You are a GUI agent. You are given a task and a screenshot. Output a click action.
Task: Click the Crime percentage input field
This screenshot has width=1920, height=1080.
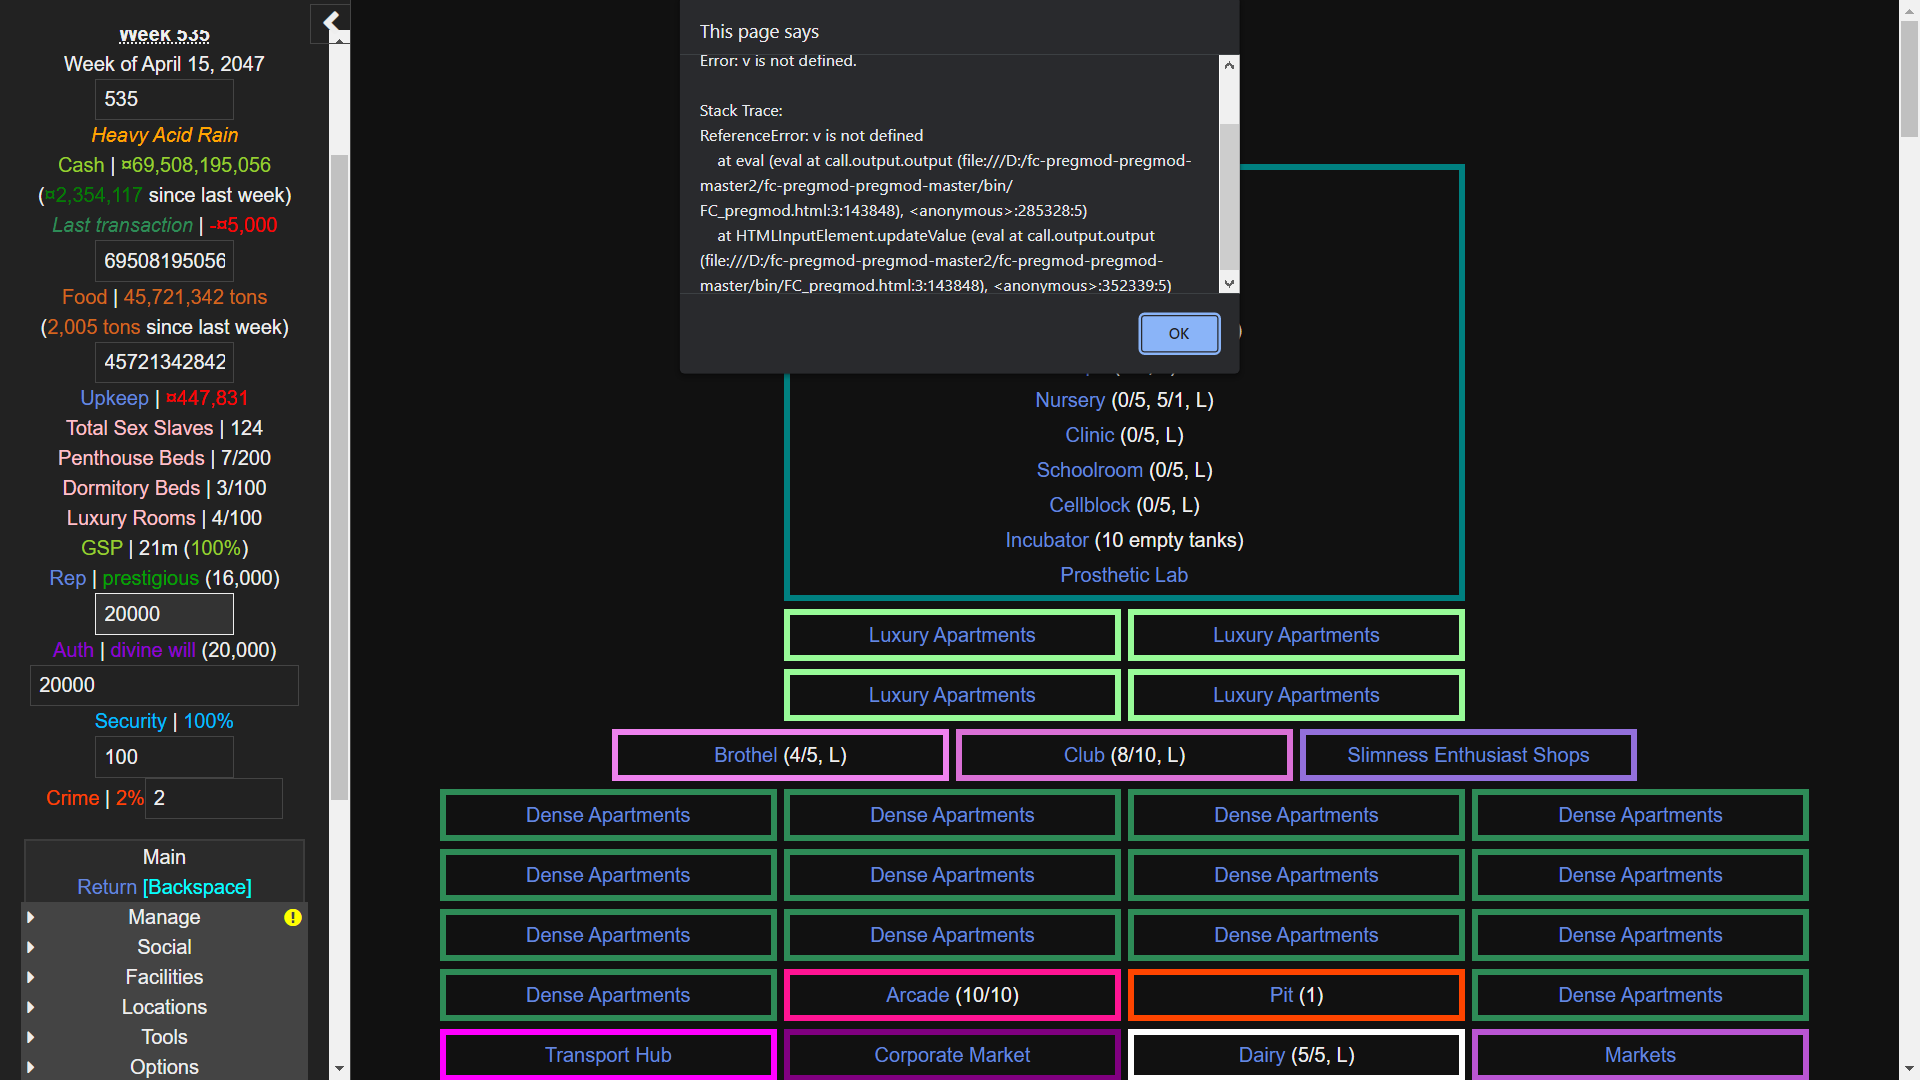click(213, 798)
